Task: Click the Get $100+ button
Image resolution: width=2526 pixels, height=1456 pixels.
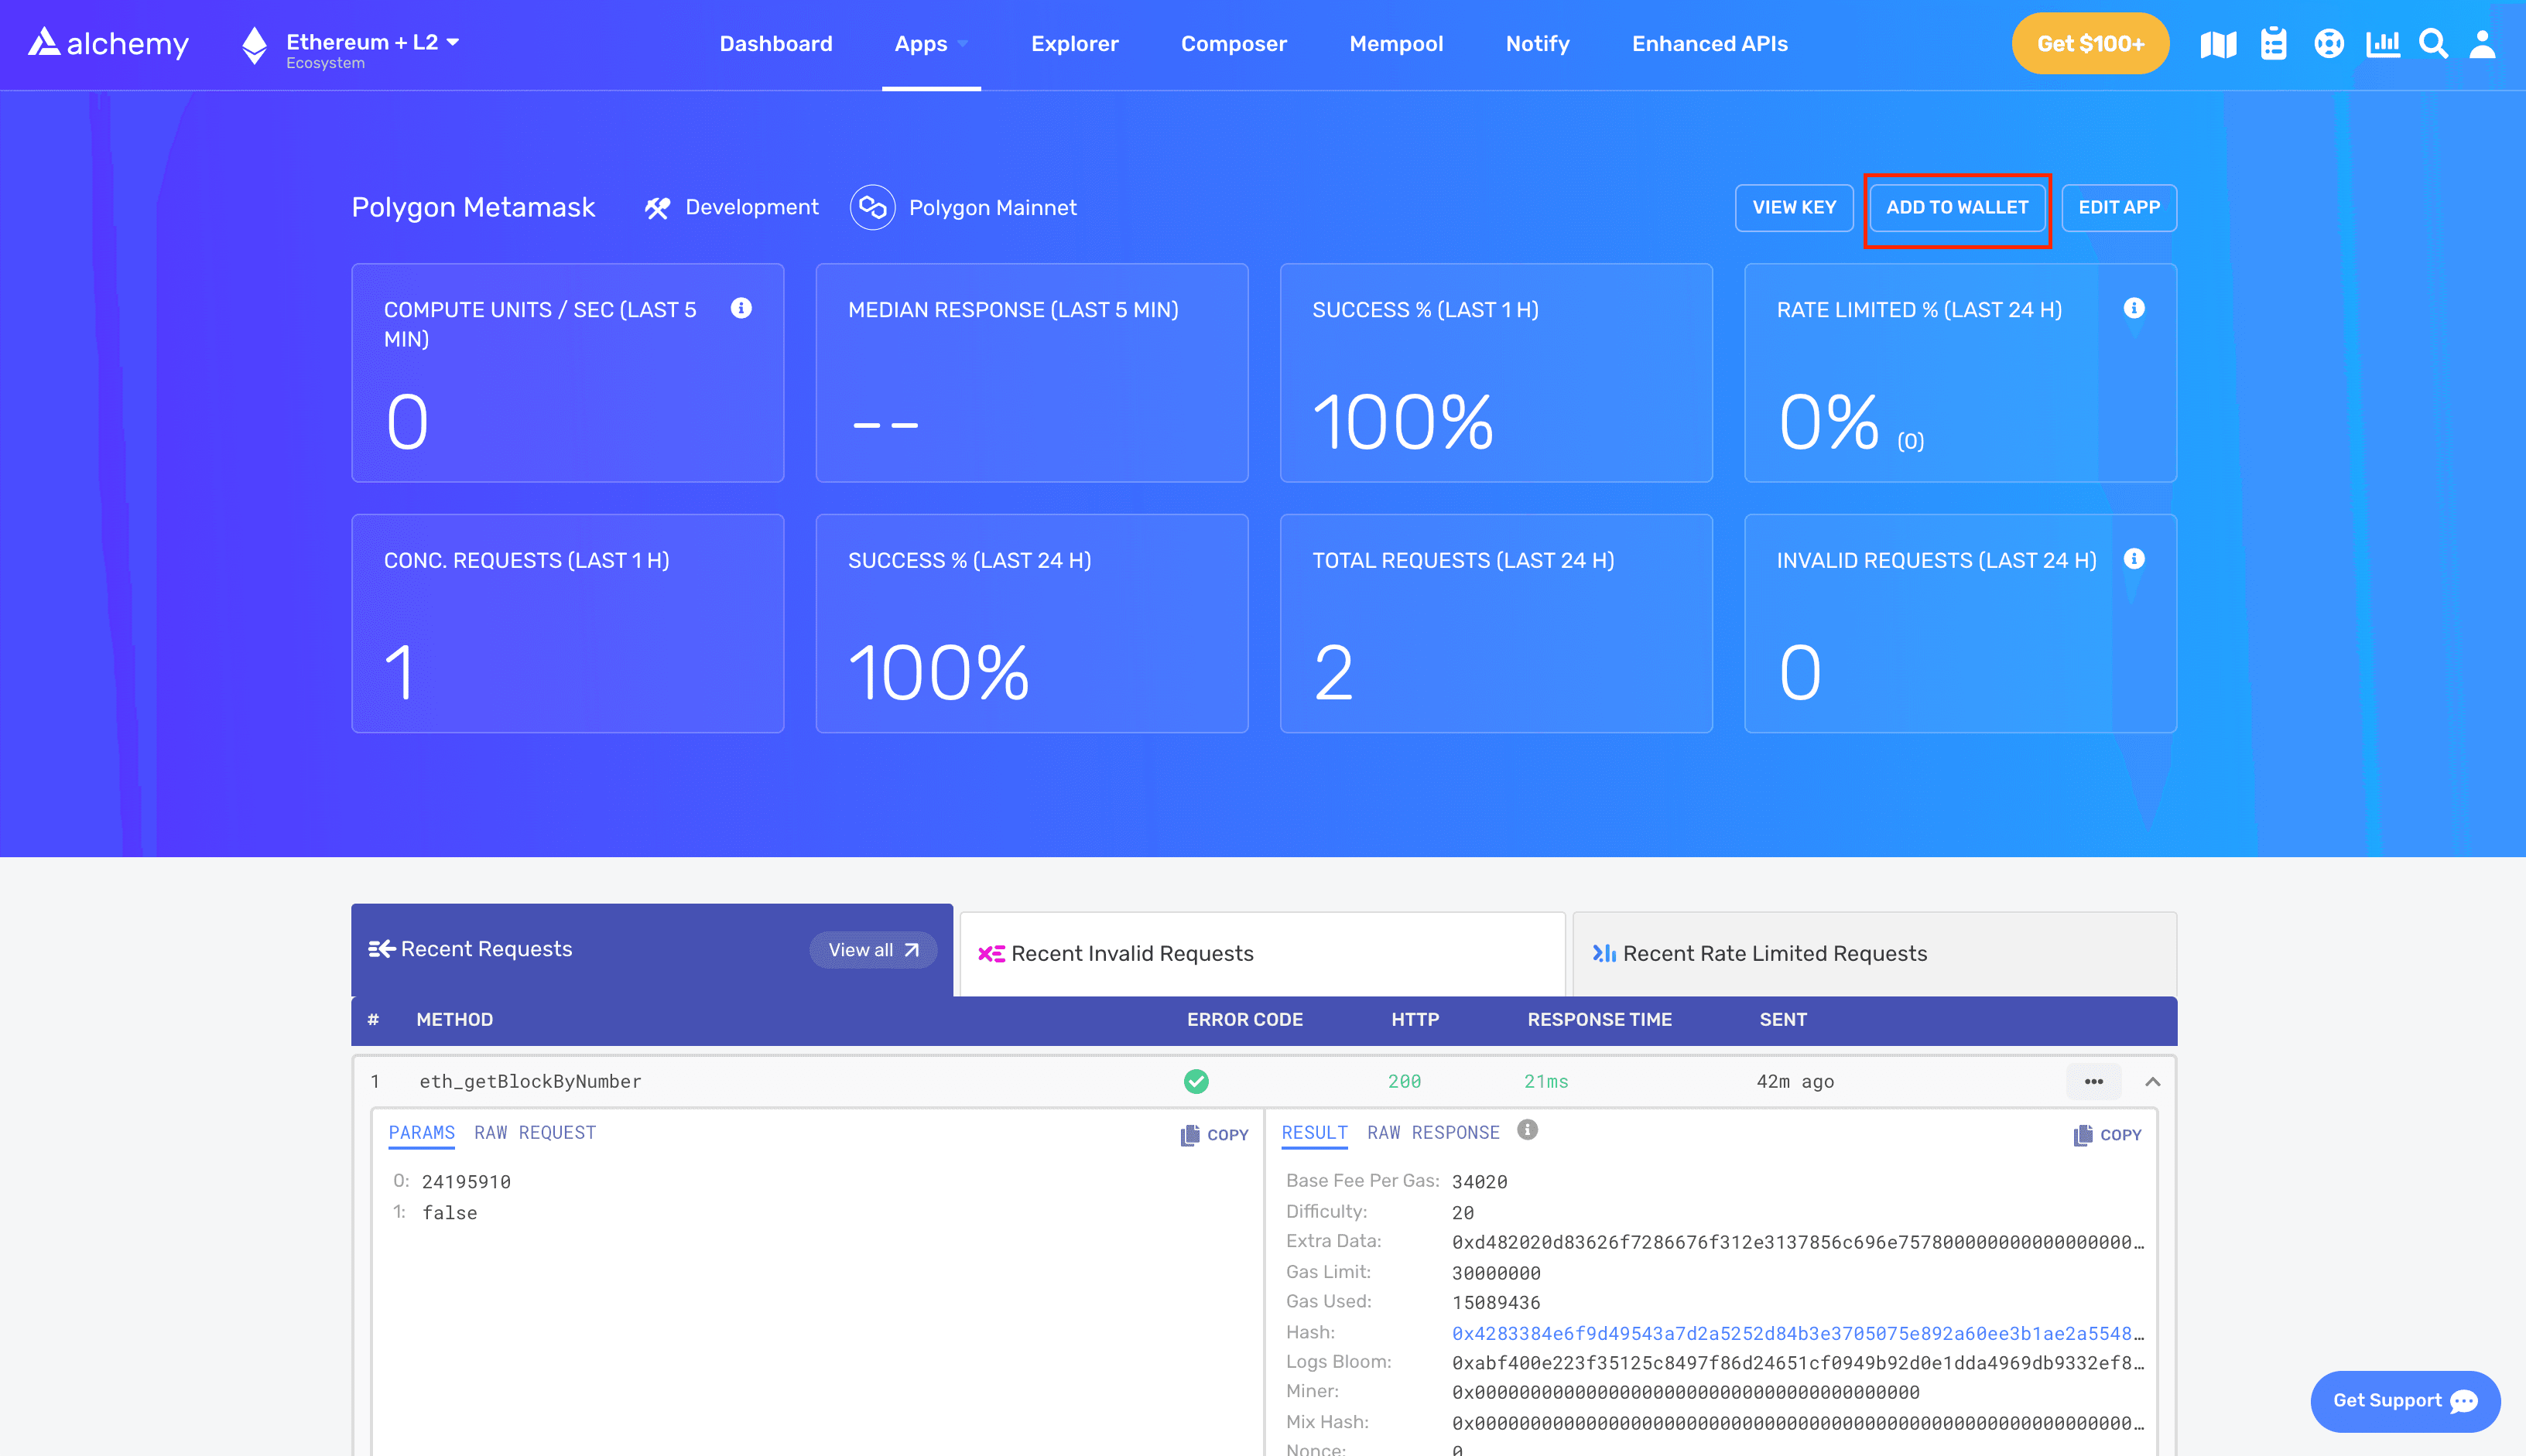Action: 2090,44
